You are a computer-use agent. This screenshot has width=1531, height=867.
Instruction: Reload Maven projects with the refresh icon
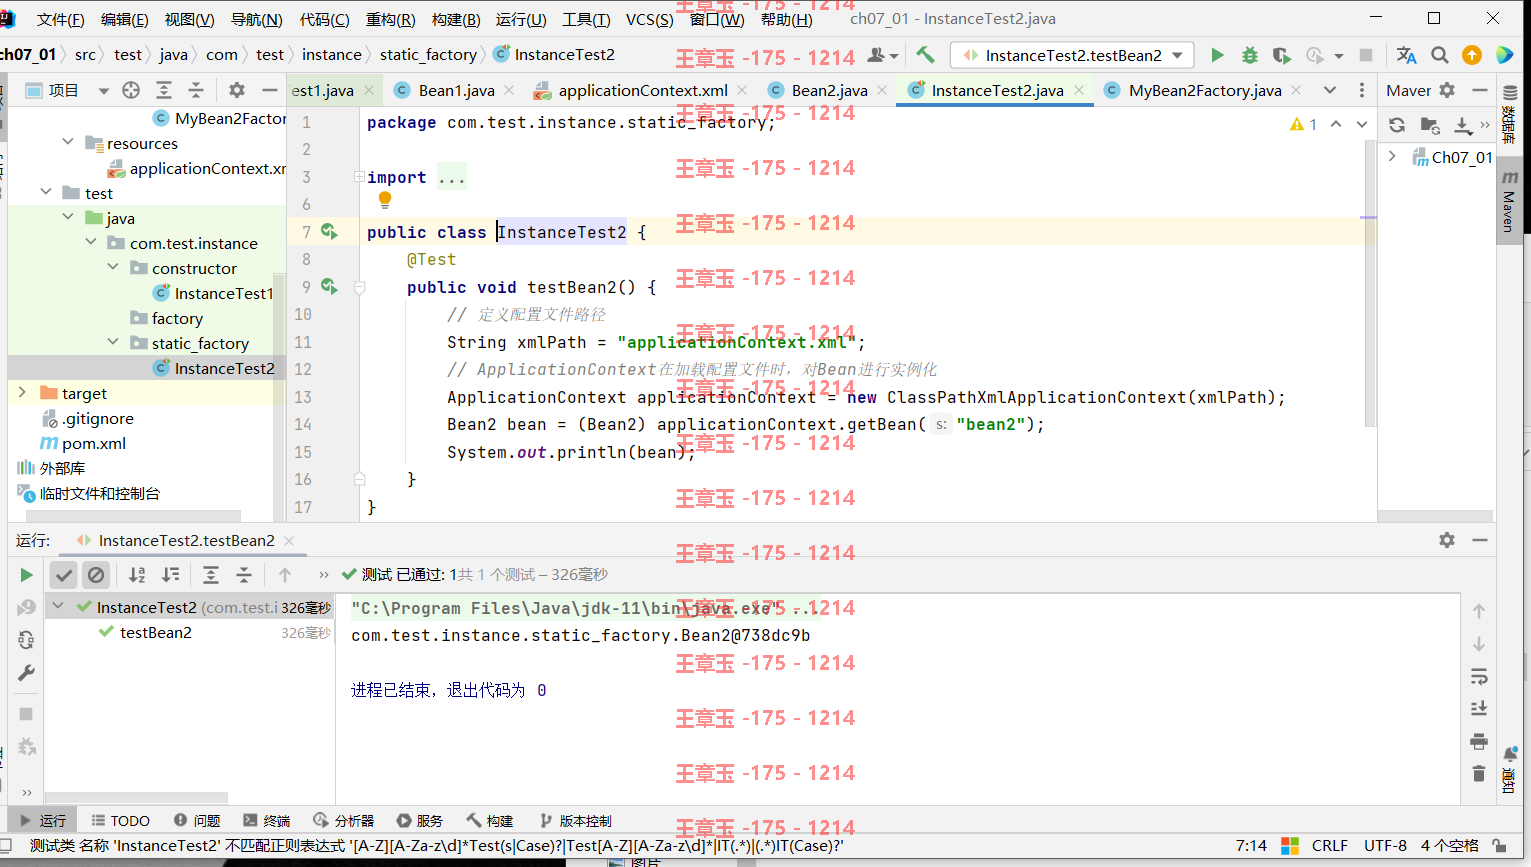[x=1397, y=125]
